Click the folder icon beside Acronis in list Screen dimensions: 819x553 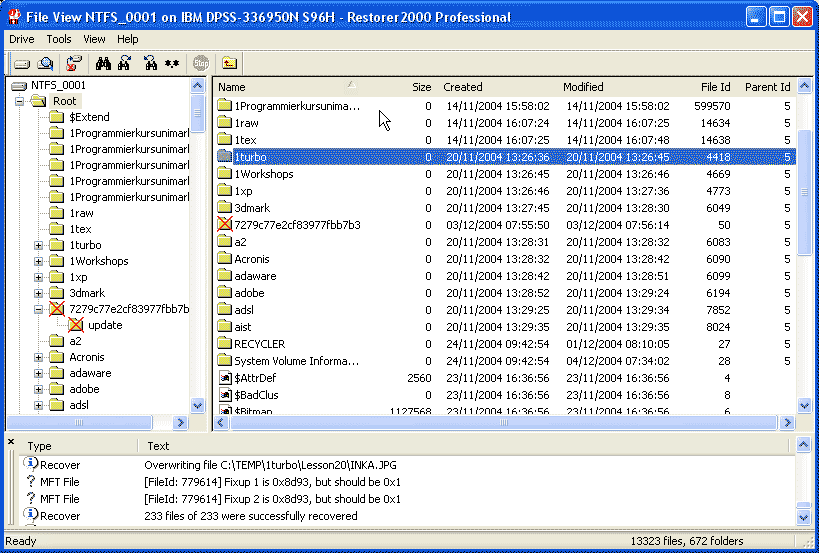225,258
